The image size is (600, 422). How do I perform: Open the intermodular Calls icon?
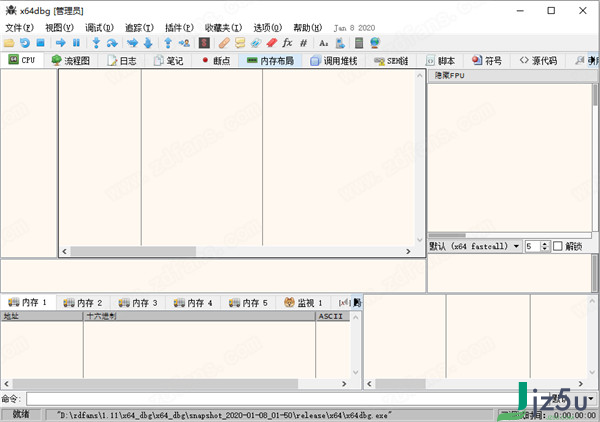[340, 43]
